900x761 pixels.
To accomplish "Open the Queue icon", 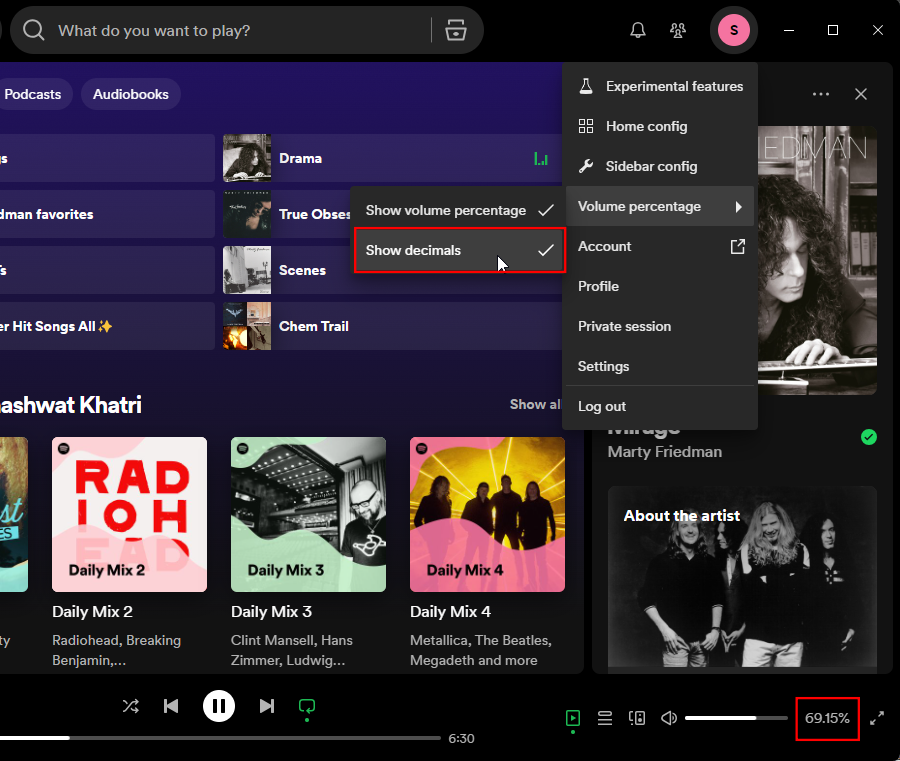I will 605,718.
